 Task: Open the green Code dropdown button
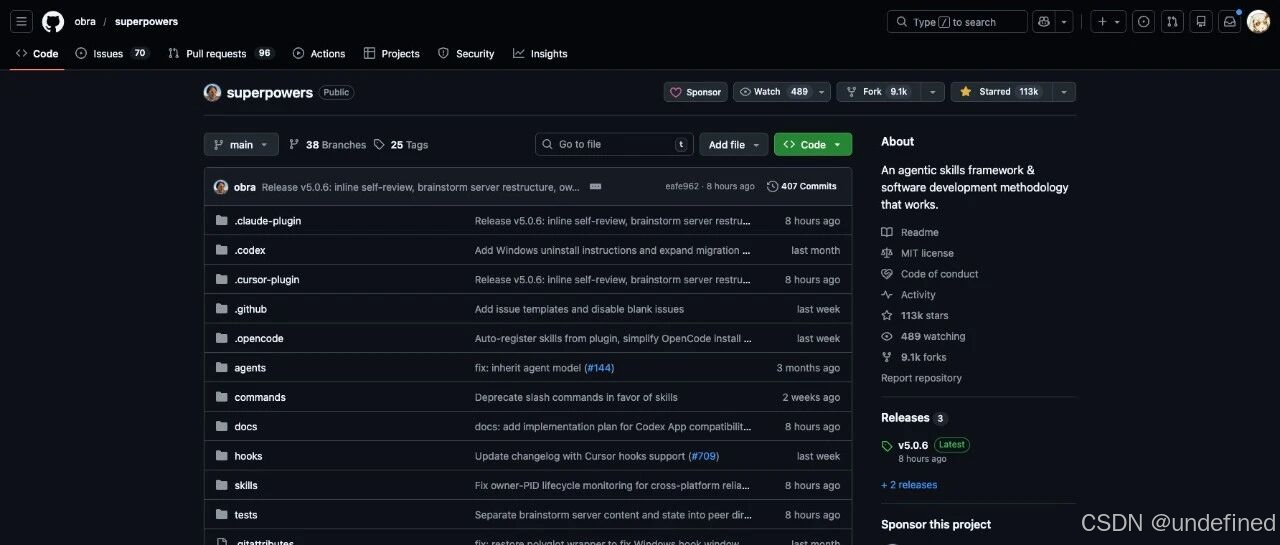(813, 145)
